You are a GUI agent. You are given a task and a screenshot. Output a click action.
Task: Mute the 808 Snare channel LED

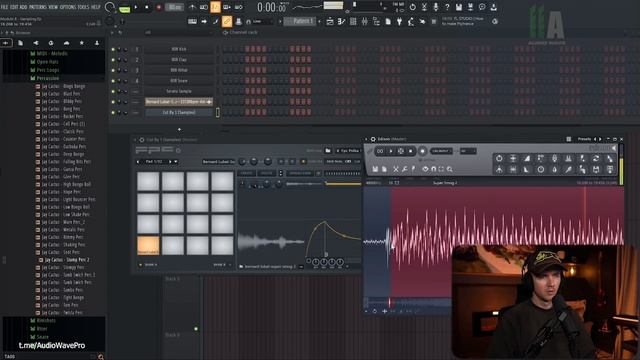pos(113,81)
